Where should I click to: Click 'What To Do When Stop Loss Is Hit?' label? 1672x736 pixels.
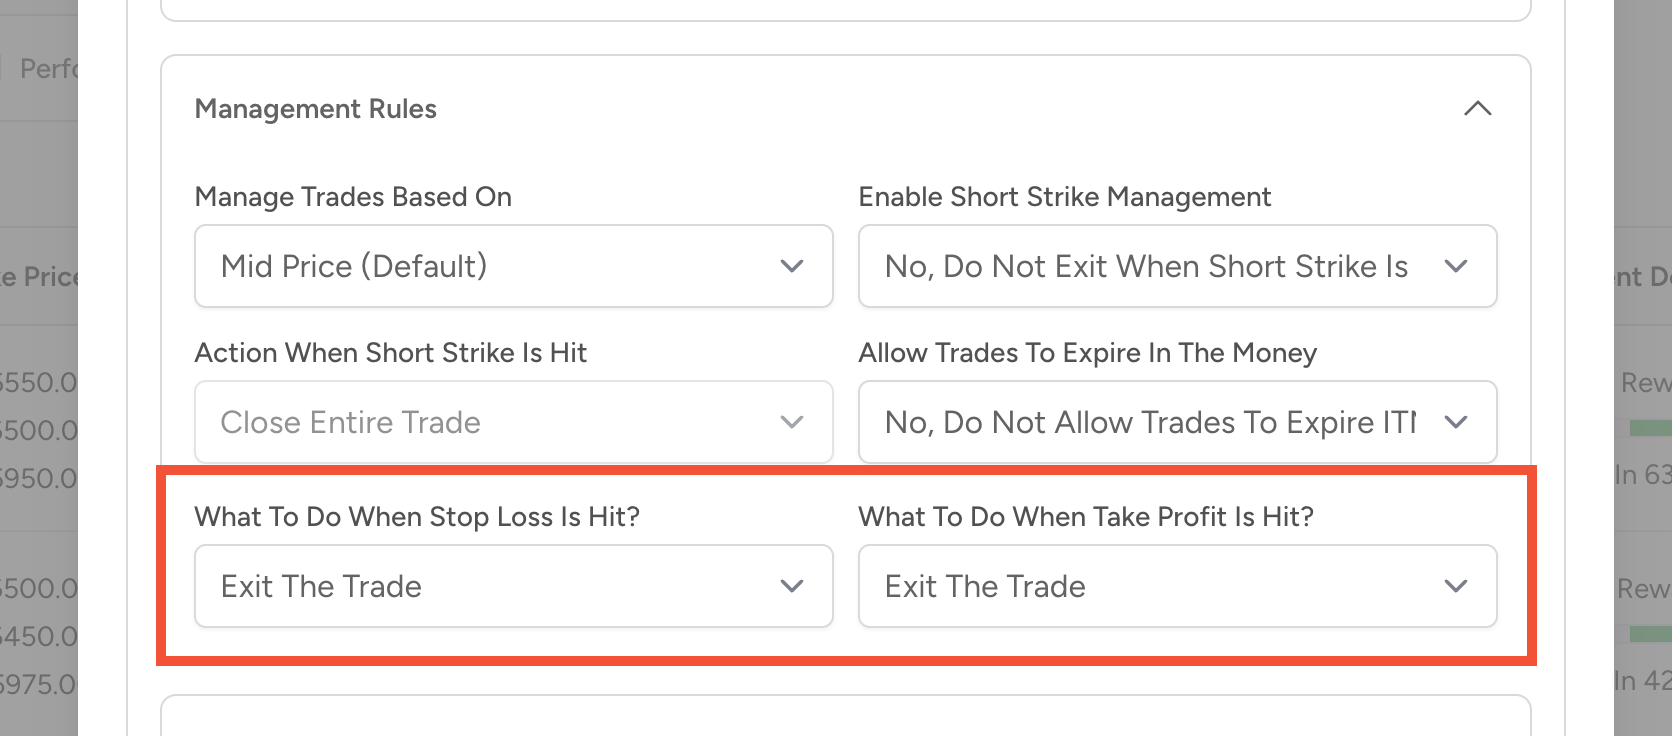pos(417,517)
